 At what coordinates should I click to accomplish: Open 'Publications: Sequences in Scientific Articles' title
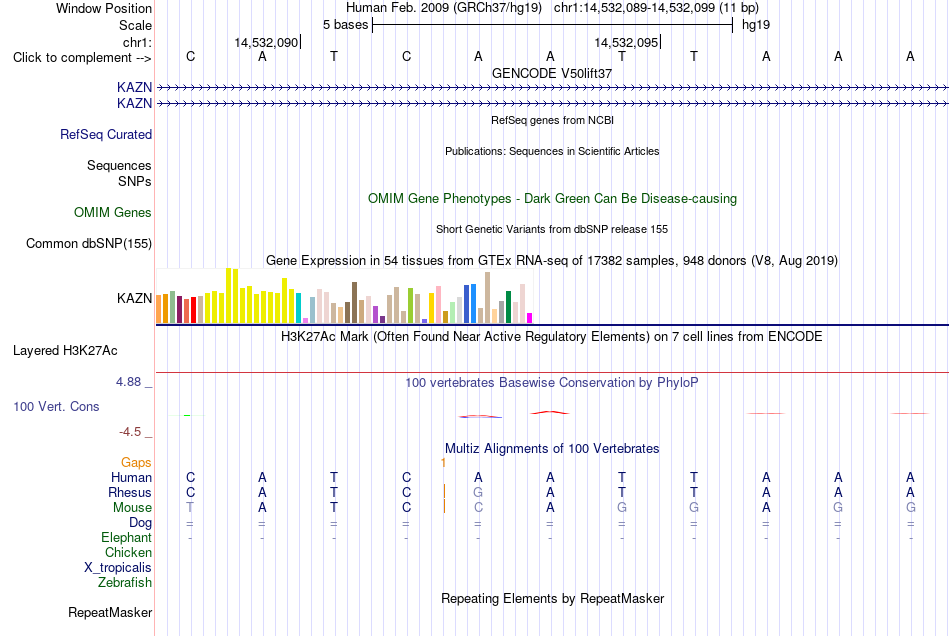(x=552, y=151)
